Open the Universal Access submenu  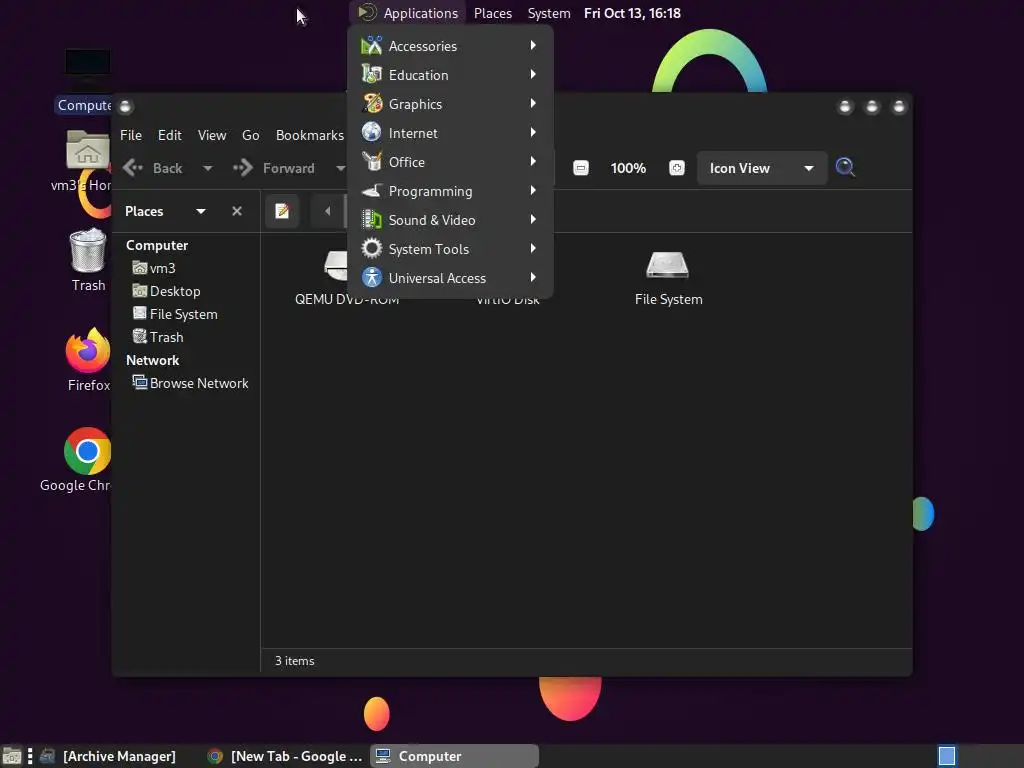[451, 278]
